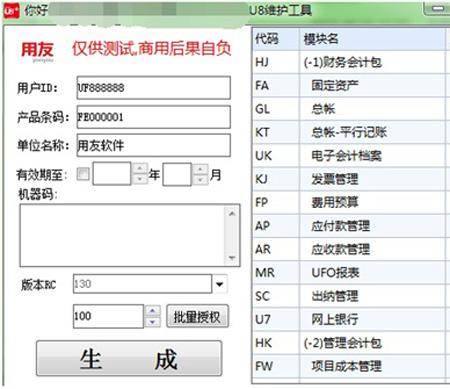Click the 用户ID input field
450x389 pixels.
[153, 88]
